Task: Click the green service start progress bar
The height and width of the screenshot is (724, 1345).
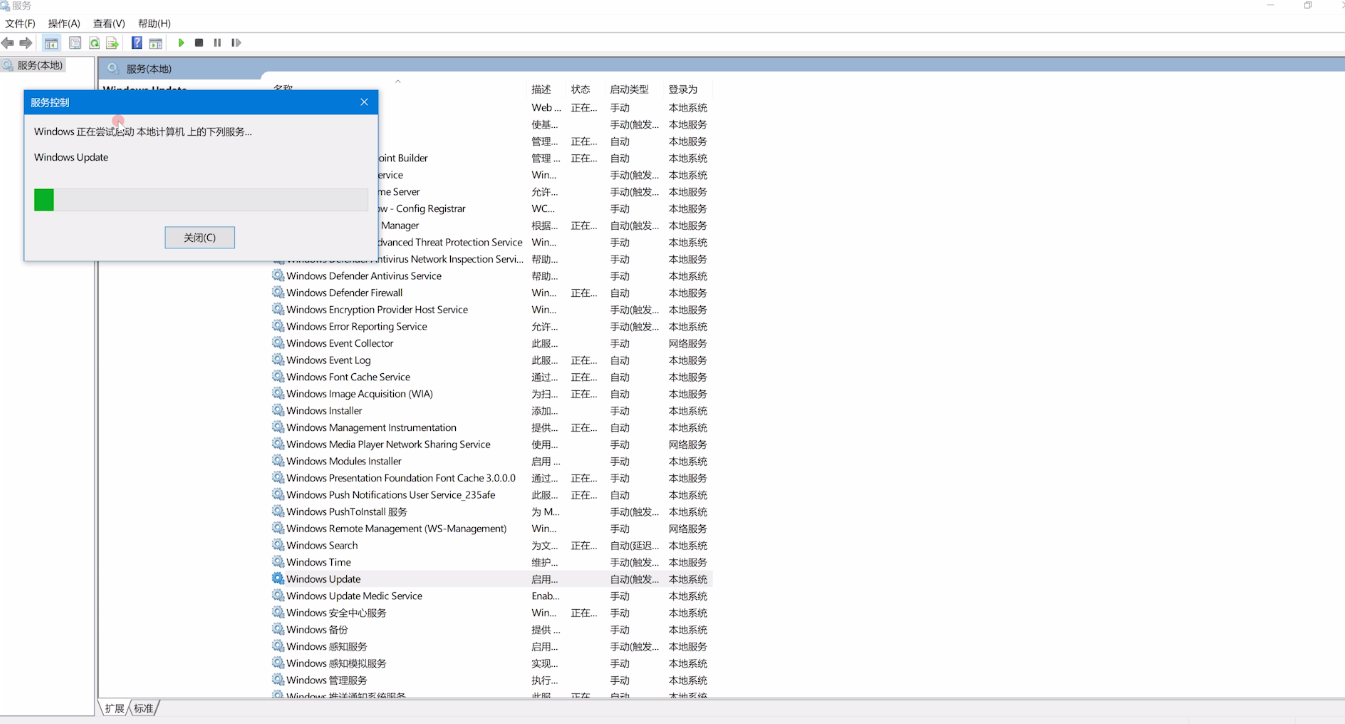Action: (201, 200)
